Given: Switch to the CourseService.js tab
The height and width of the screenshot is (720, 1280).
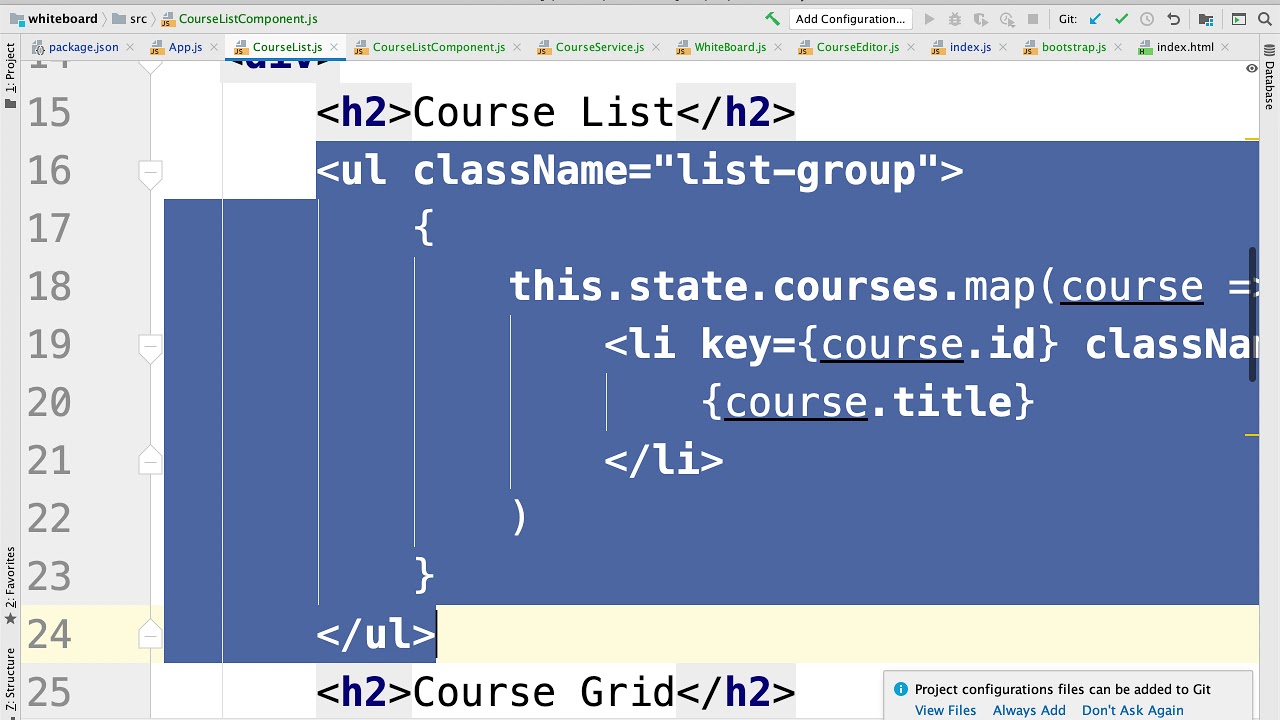Looking at the screenshot, I should tap(599, 47).
